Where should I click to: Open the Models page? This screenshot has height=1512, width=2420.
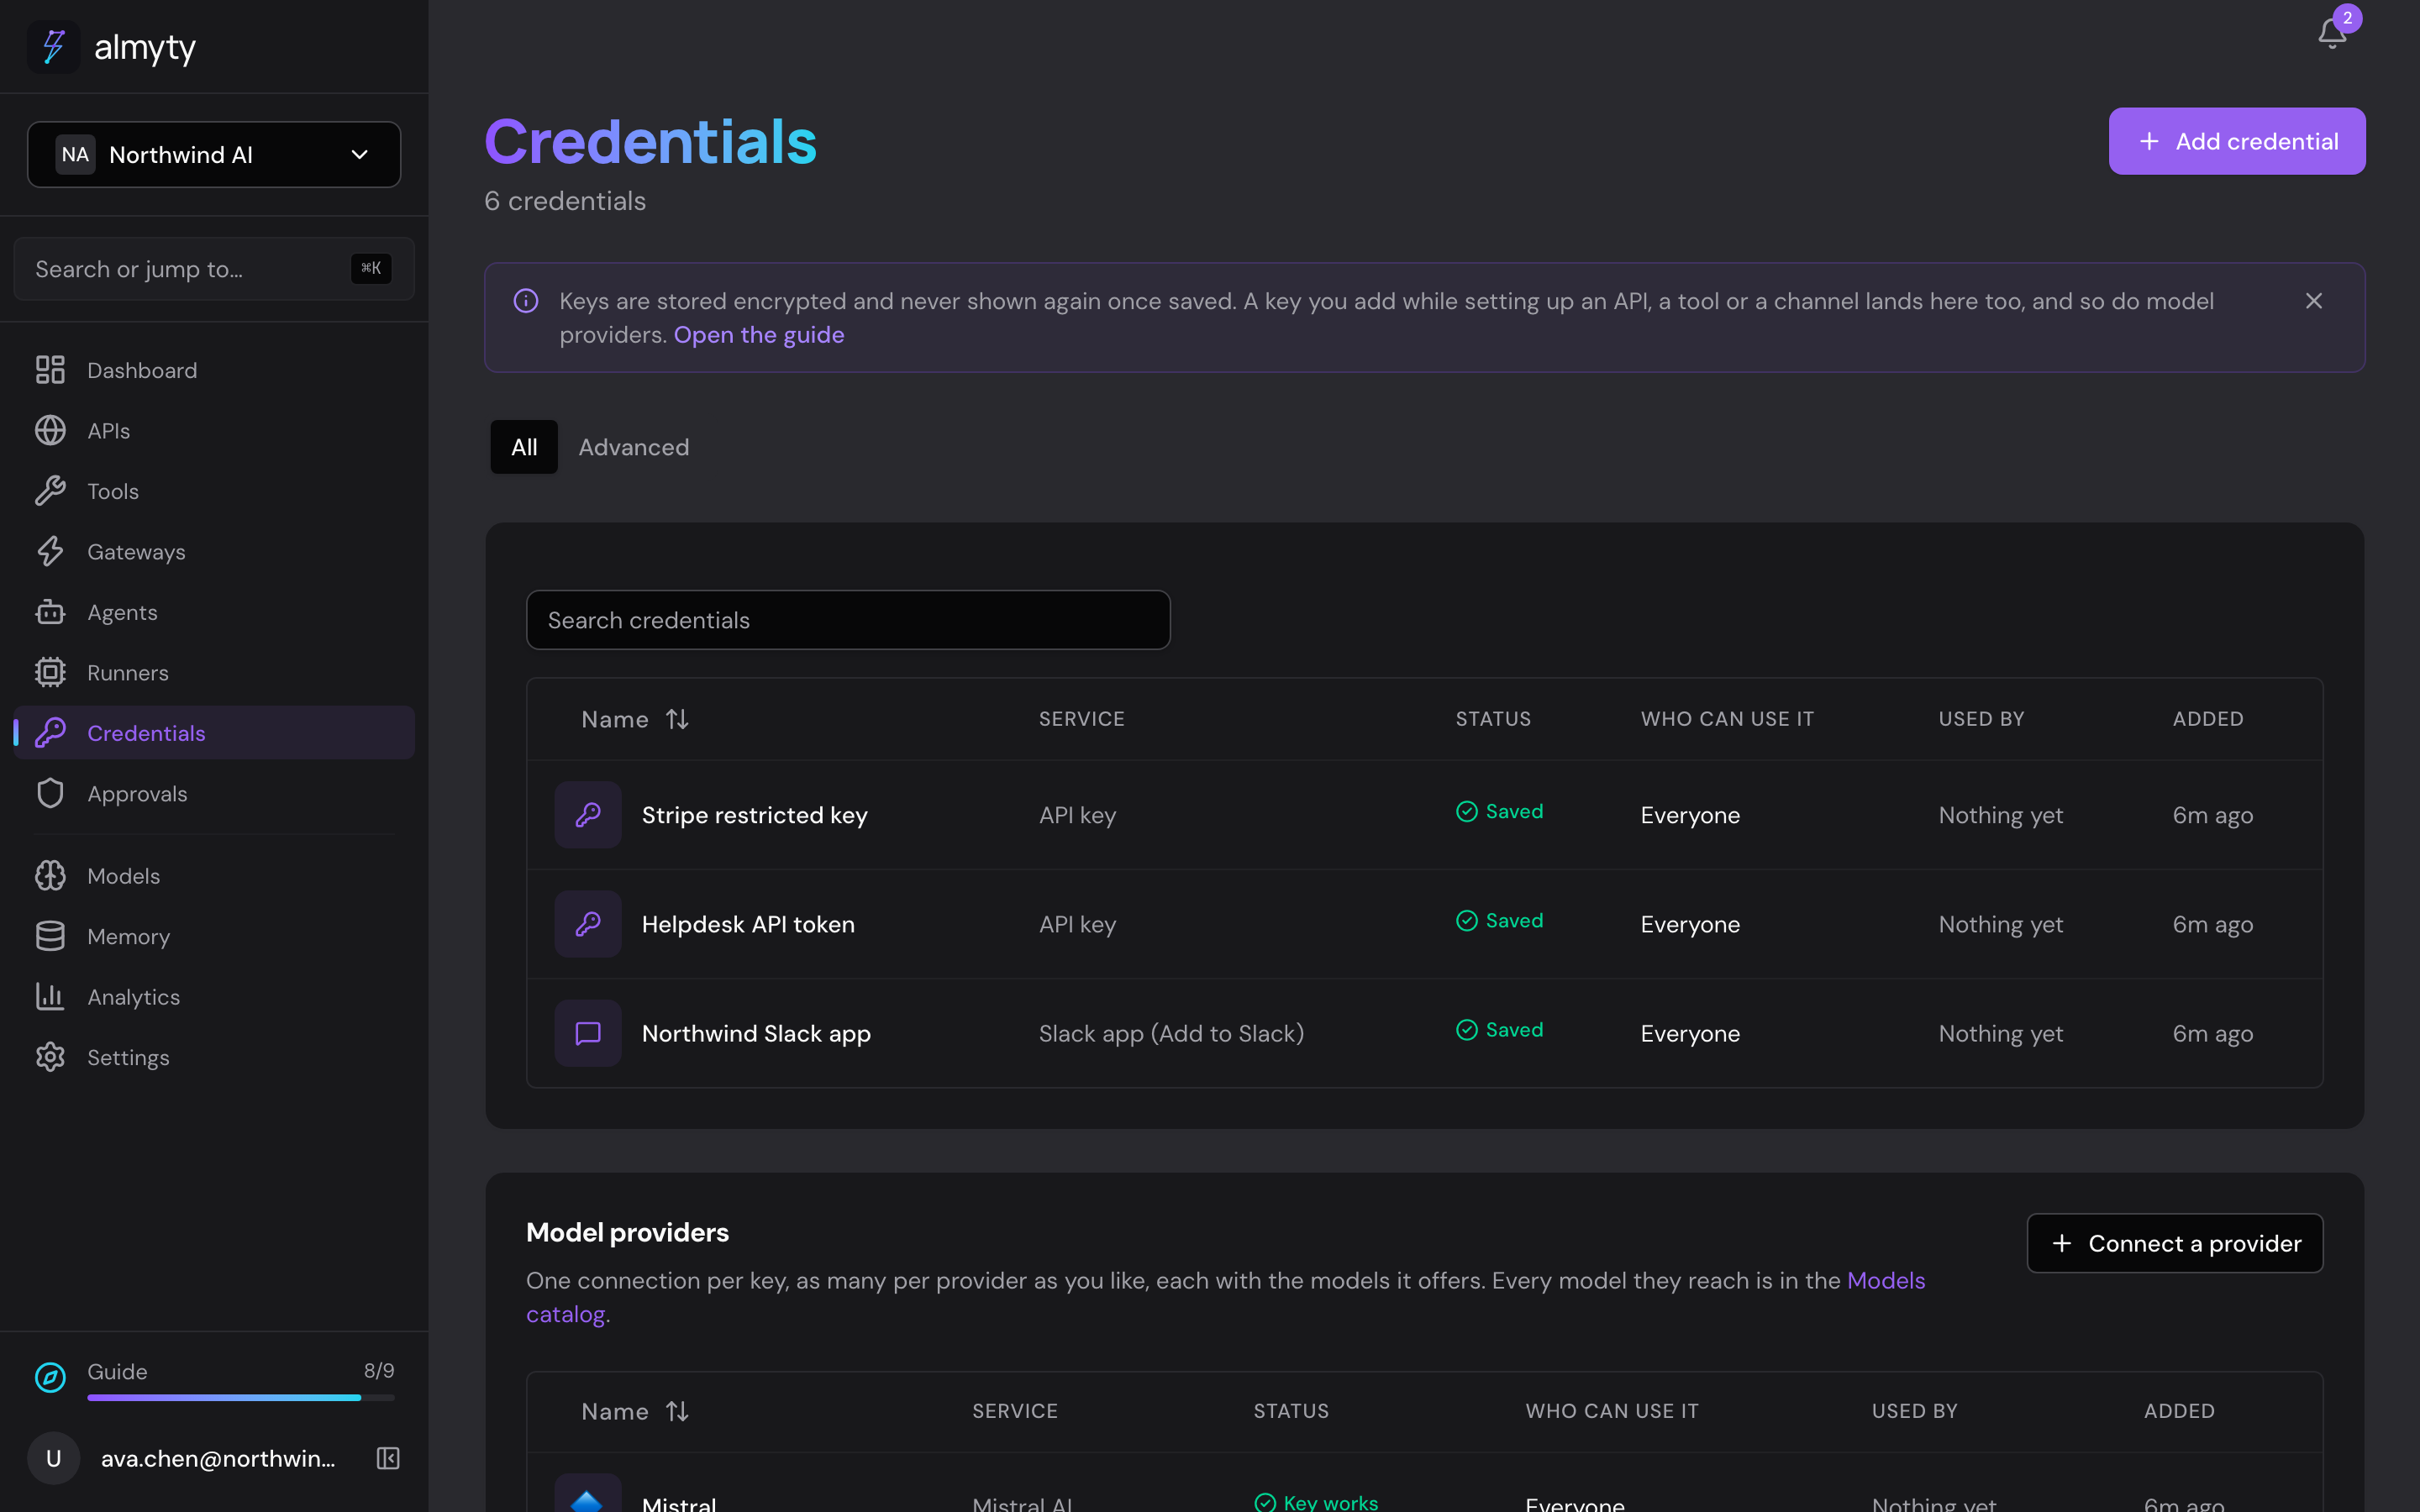tap(214, 876)
